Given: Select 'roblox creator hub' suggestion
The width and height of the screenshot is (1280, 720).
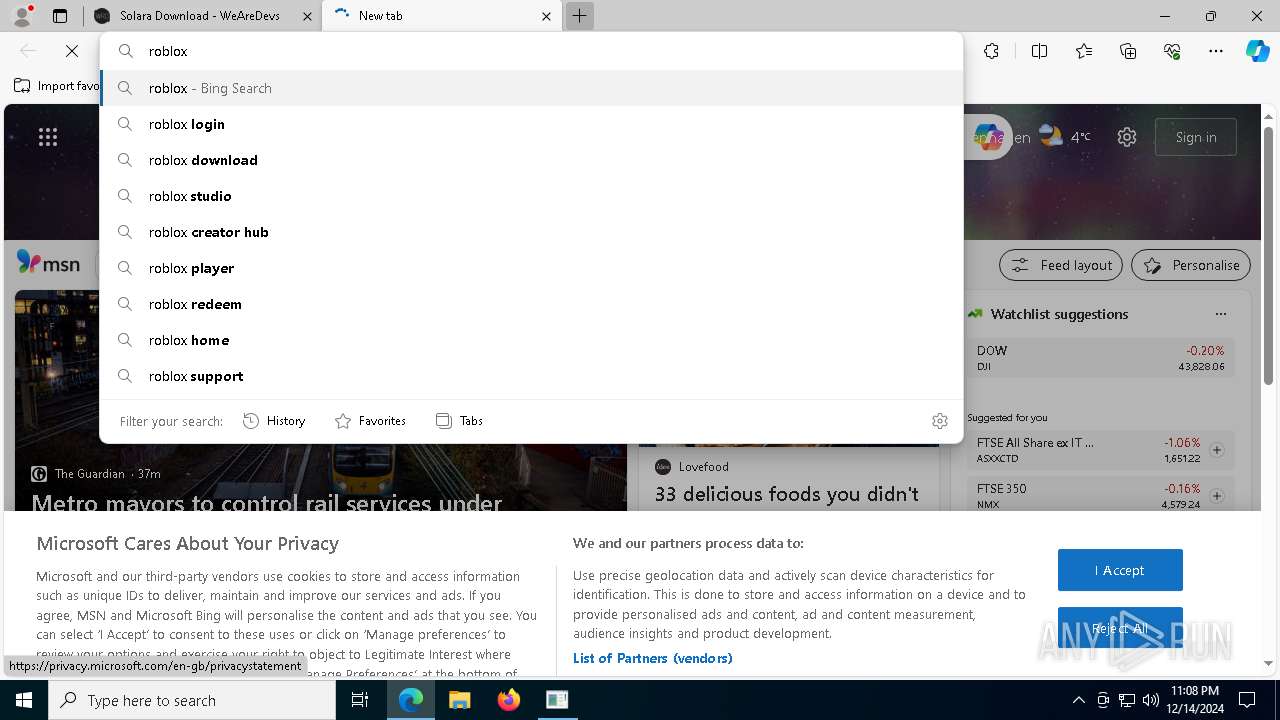Looking at the screenshot, I should click(531, 232).
